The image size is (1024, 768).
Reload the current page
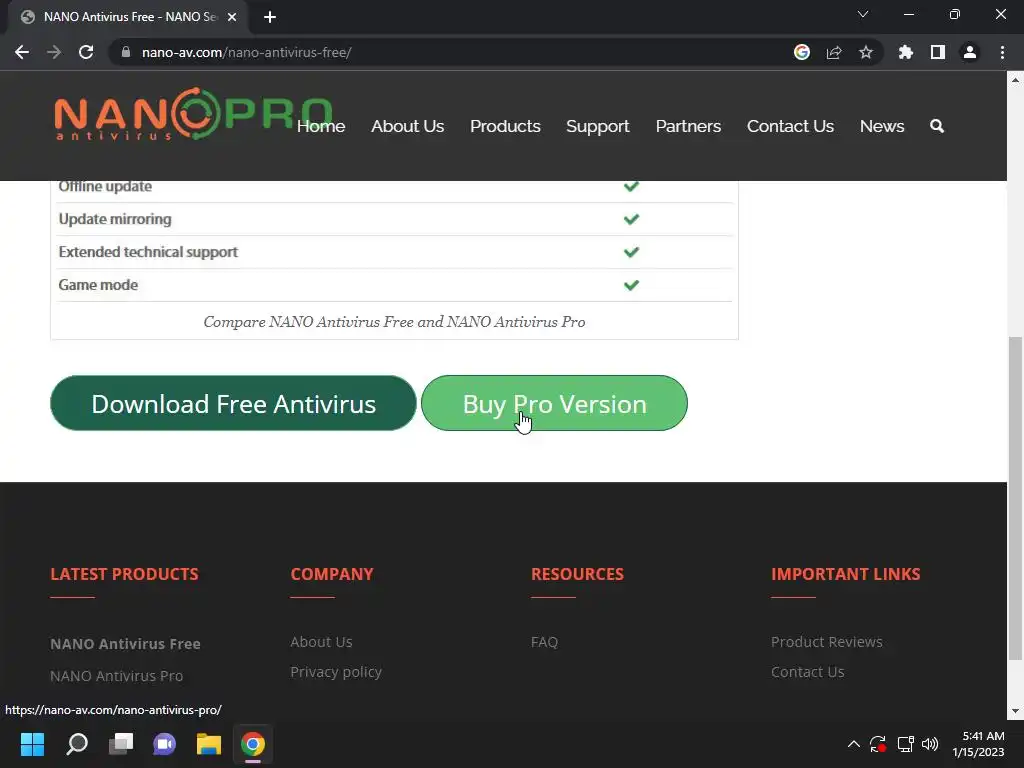pyautogui.click(x=86, y=52)
